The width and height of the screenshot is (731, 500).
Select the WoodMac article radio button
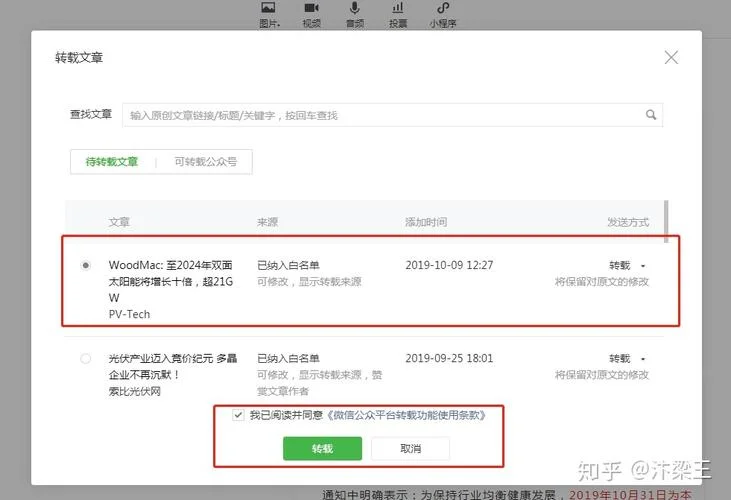(85, 265)
